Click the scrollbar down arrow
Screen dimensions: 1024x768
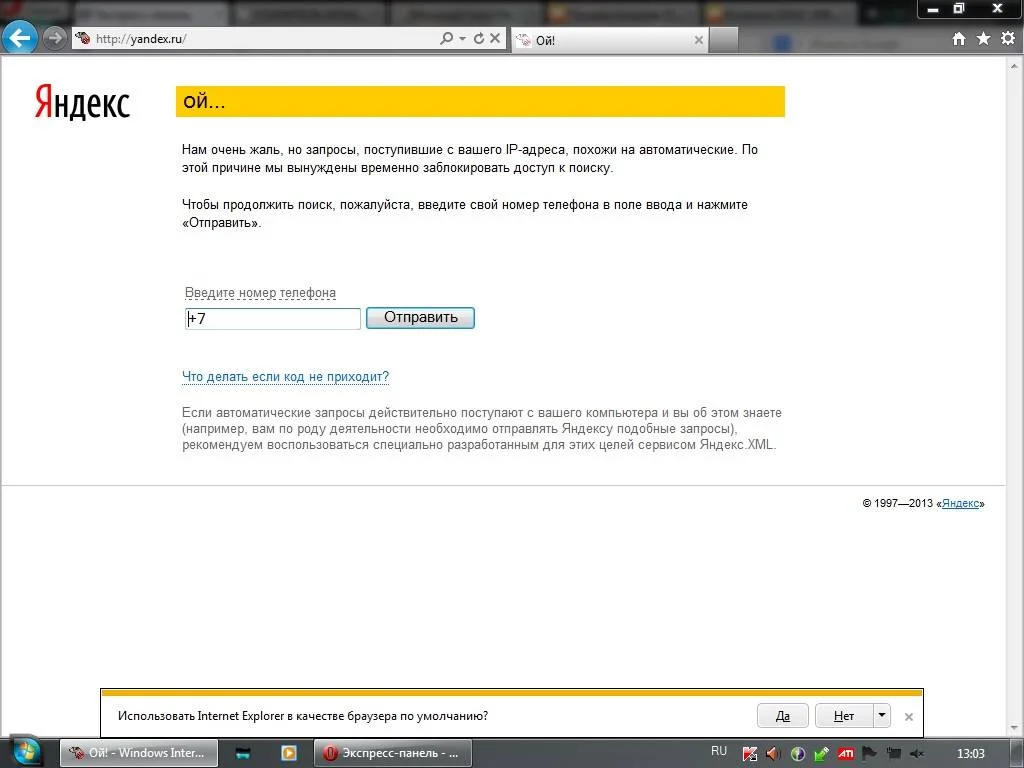(1015, 728)
